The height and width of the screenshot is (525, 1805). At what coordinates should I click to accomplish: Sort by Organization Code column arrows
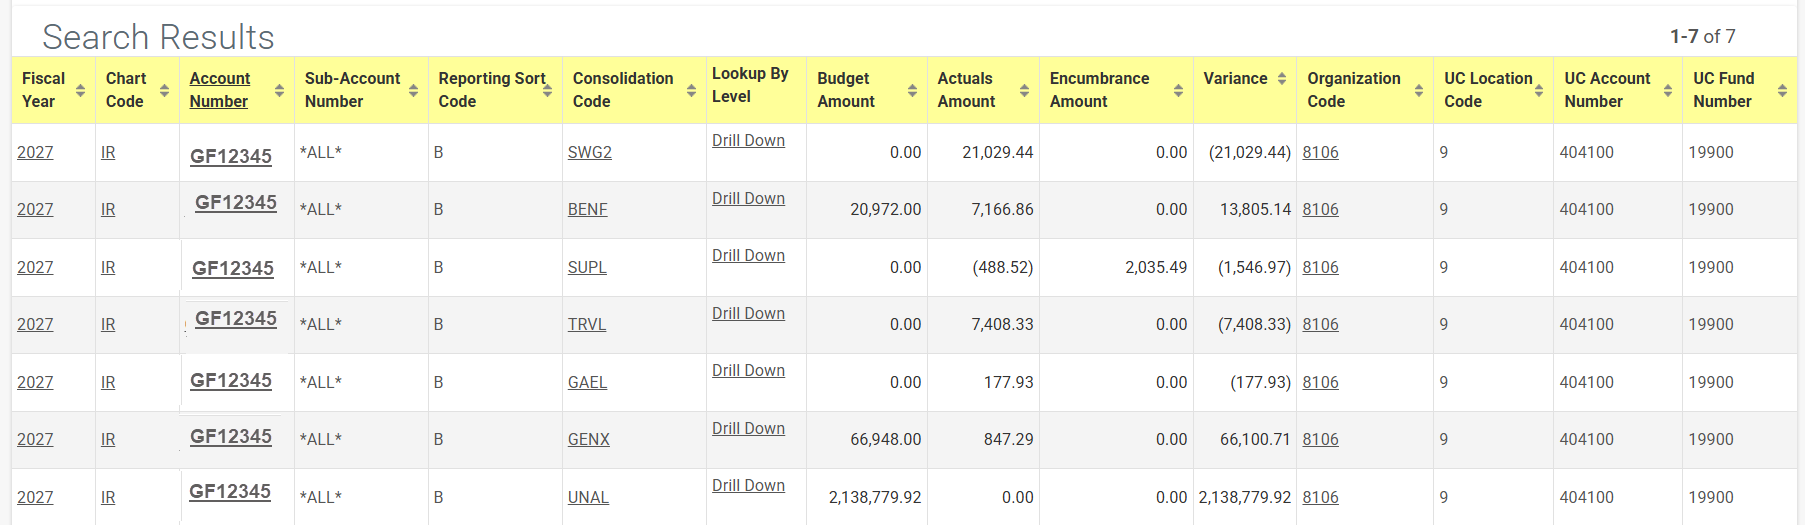(x=1418, y=90)
